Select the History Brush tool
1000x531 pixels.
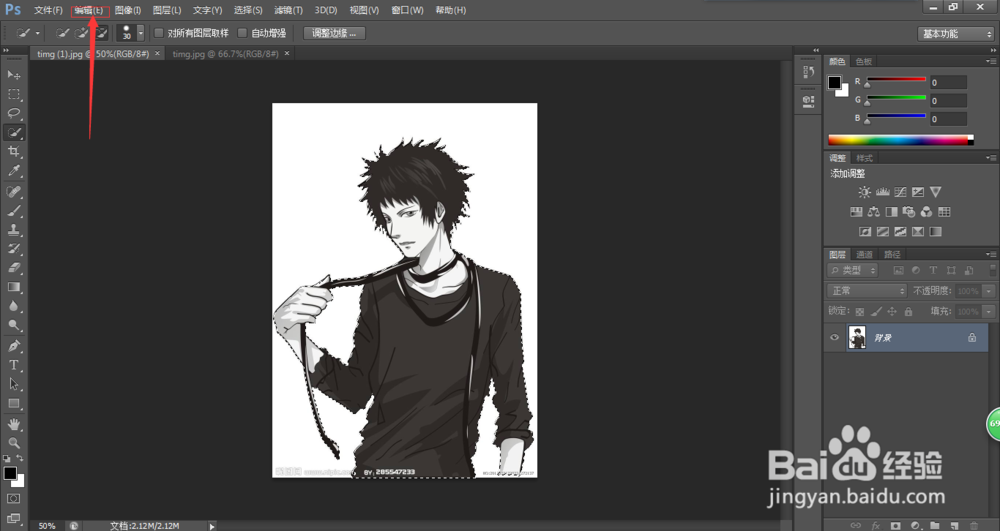click(13, 249)
